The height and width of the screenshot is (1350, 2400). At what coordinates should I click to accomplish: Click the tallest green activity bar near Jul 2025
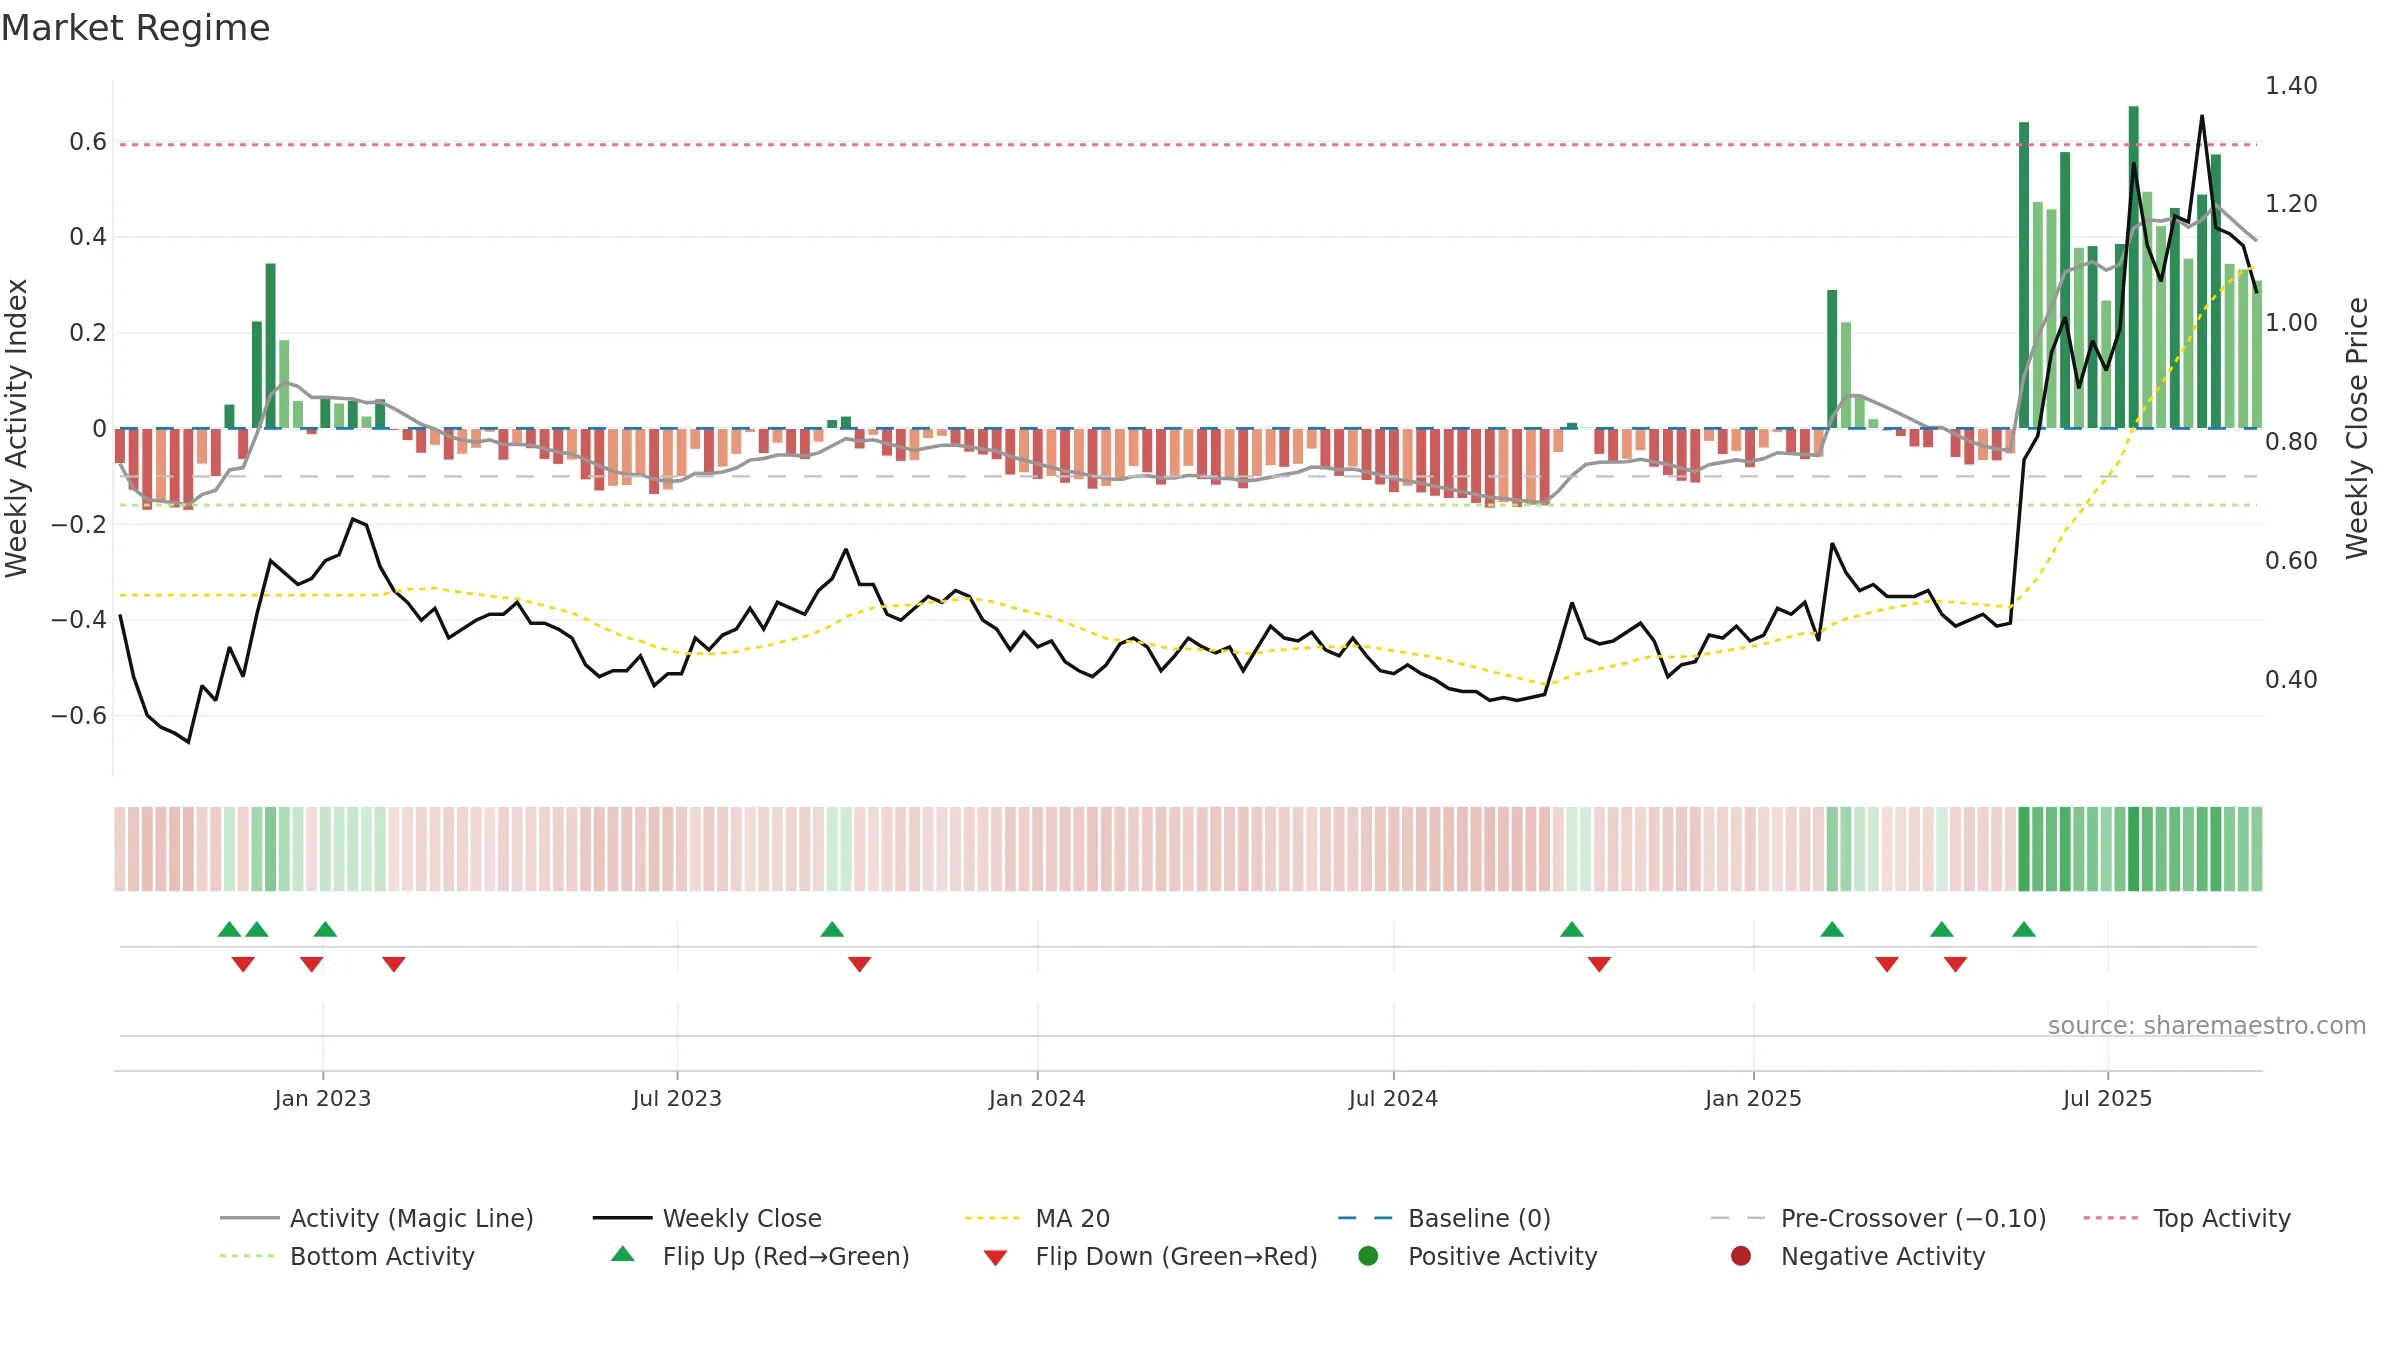(x=2134, y=267)
